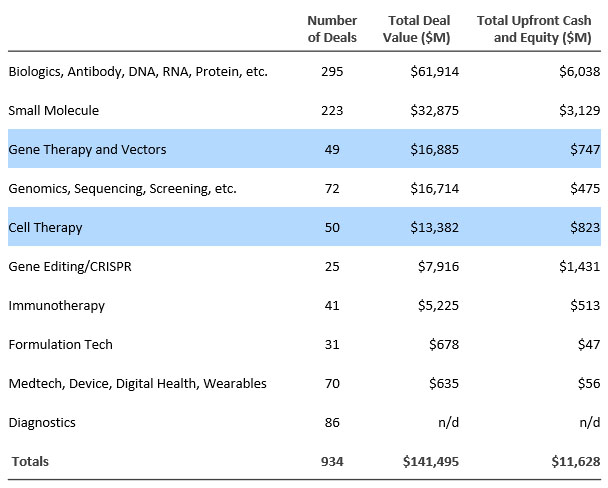Select the Totals row label
Screen dimensions: 608x488
coord(31,462)
